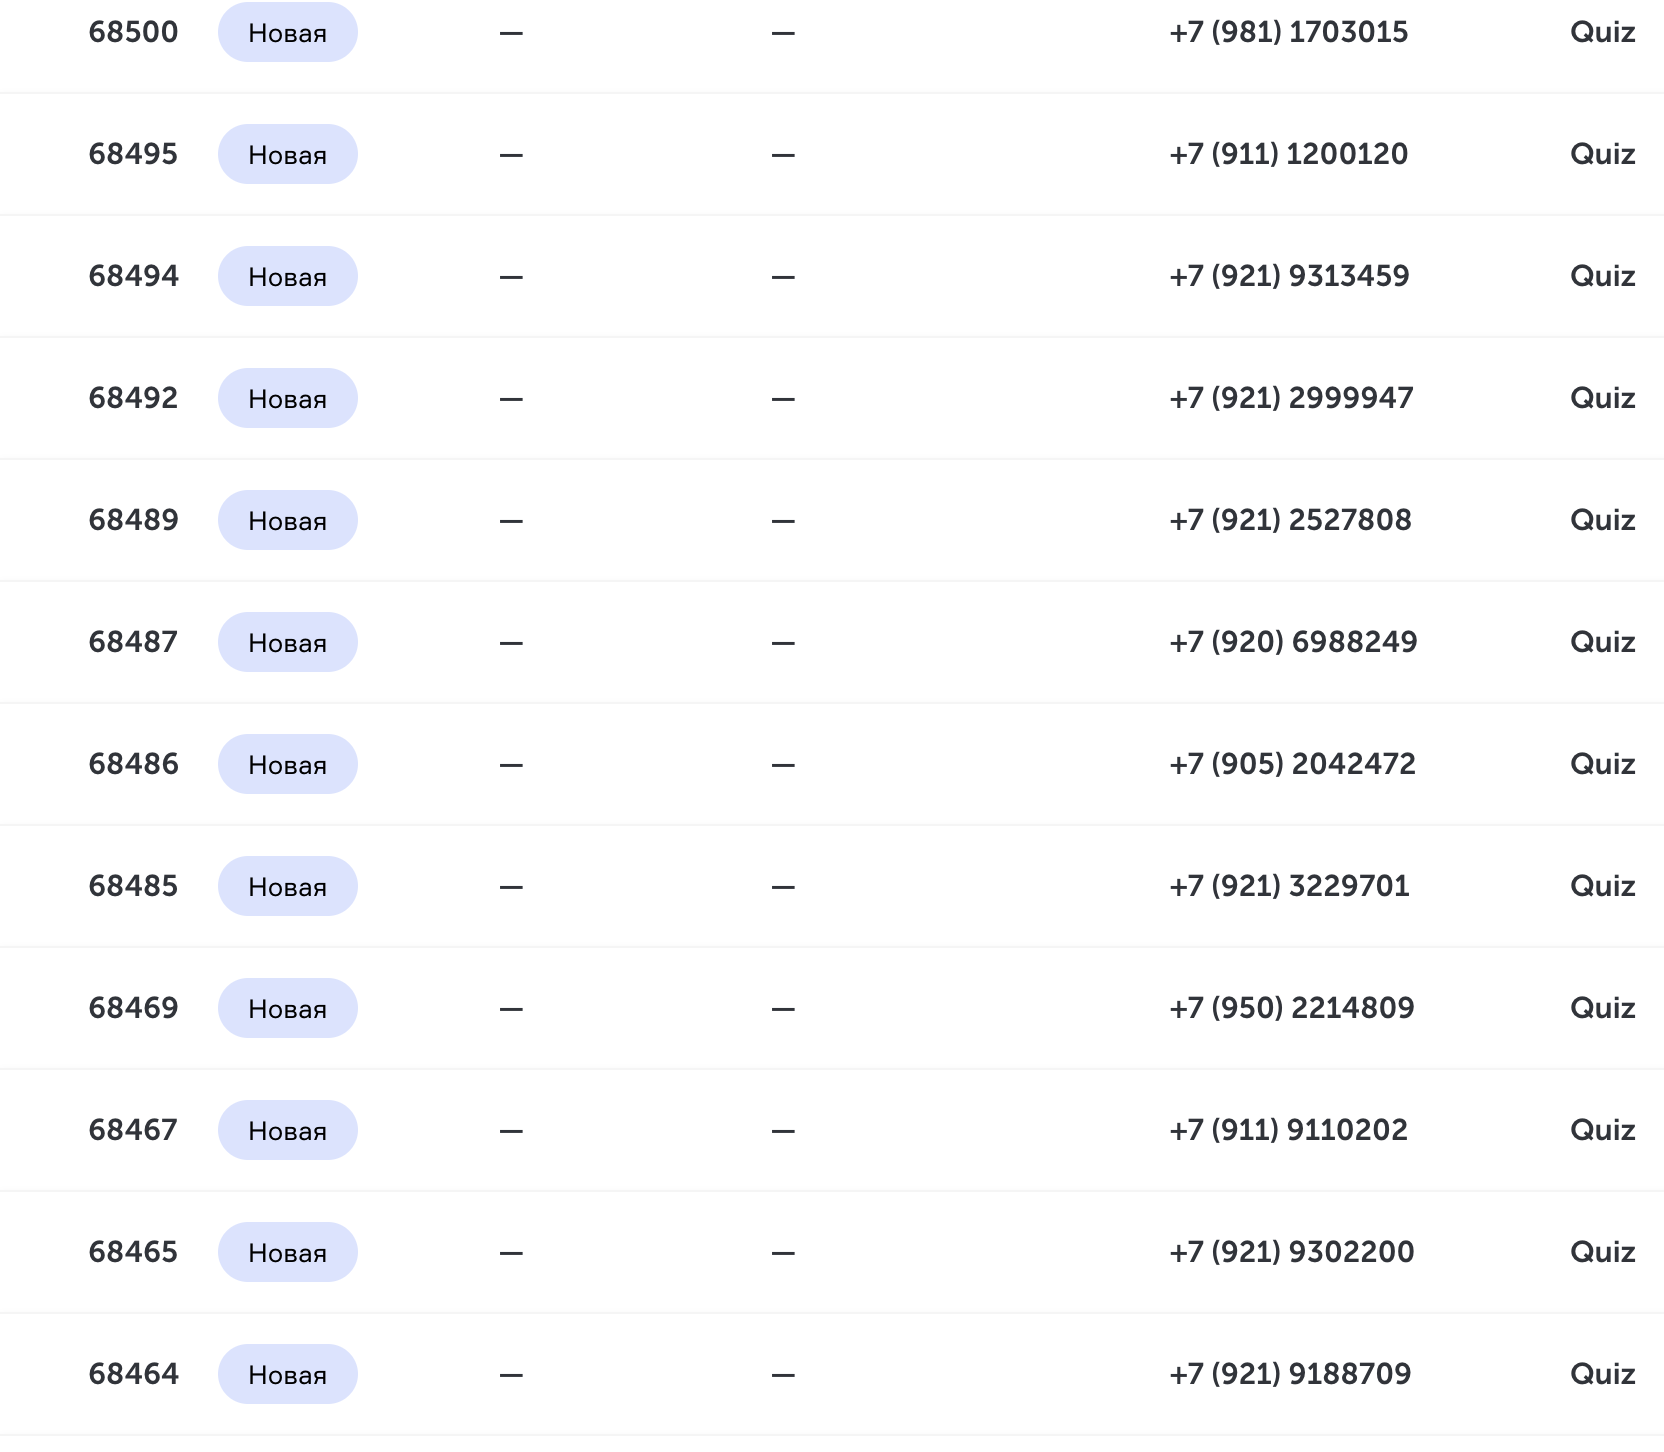Open order number 68465
The image size is (1664, 1452).
point(133,1252)
